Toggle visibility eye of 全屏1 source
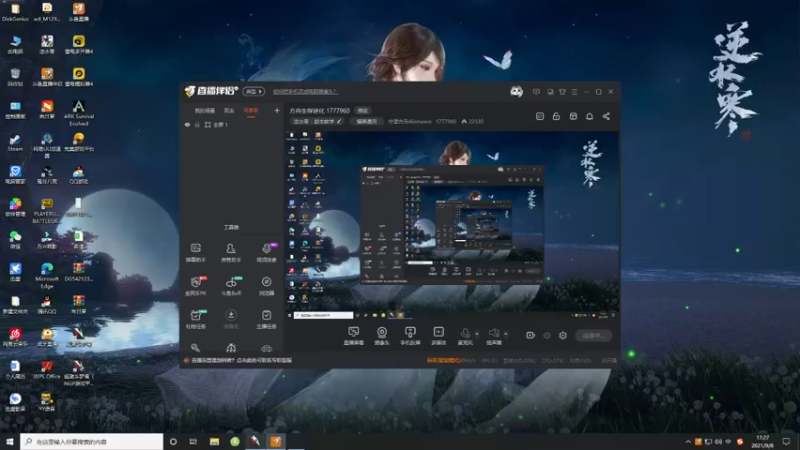The width and height of the screenshot is (800, 450). (187, 124)
